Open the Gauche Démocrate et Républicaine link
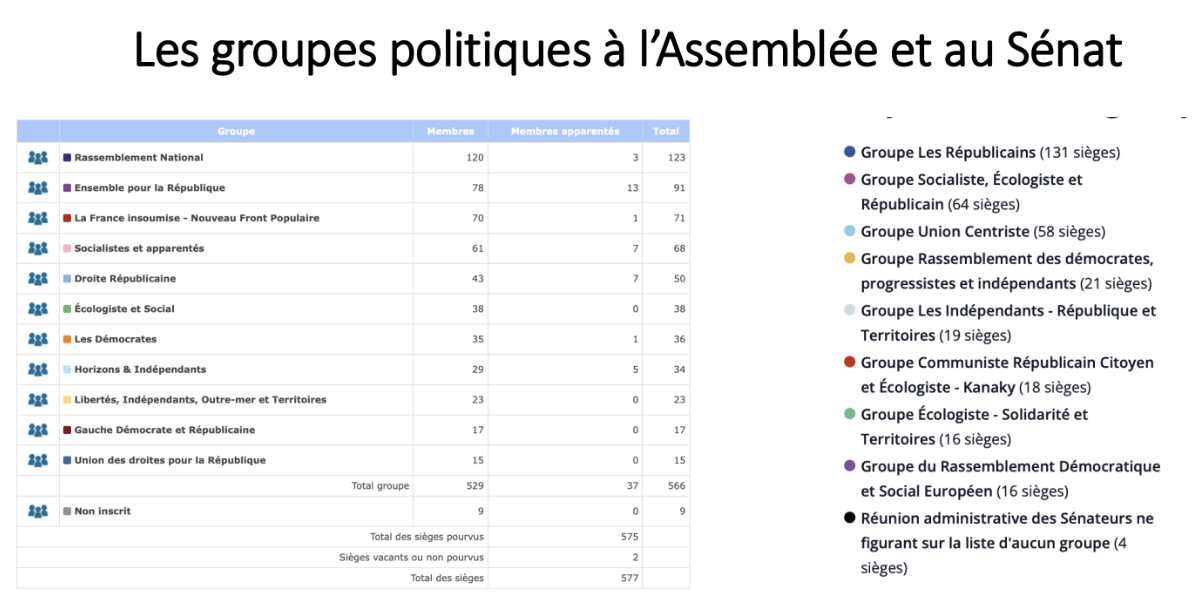 click(x=164, y=430)
